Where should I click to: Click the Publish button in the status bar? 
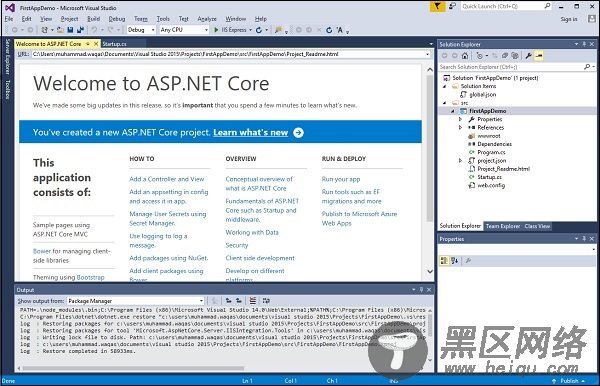coord(568,381)
